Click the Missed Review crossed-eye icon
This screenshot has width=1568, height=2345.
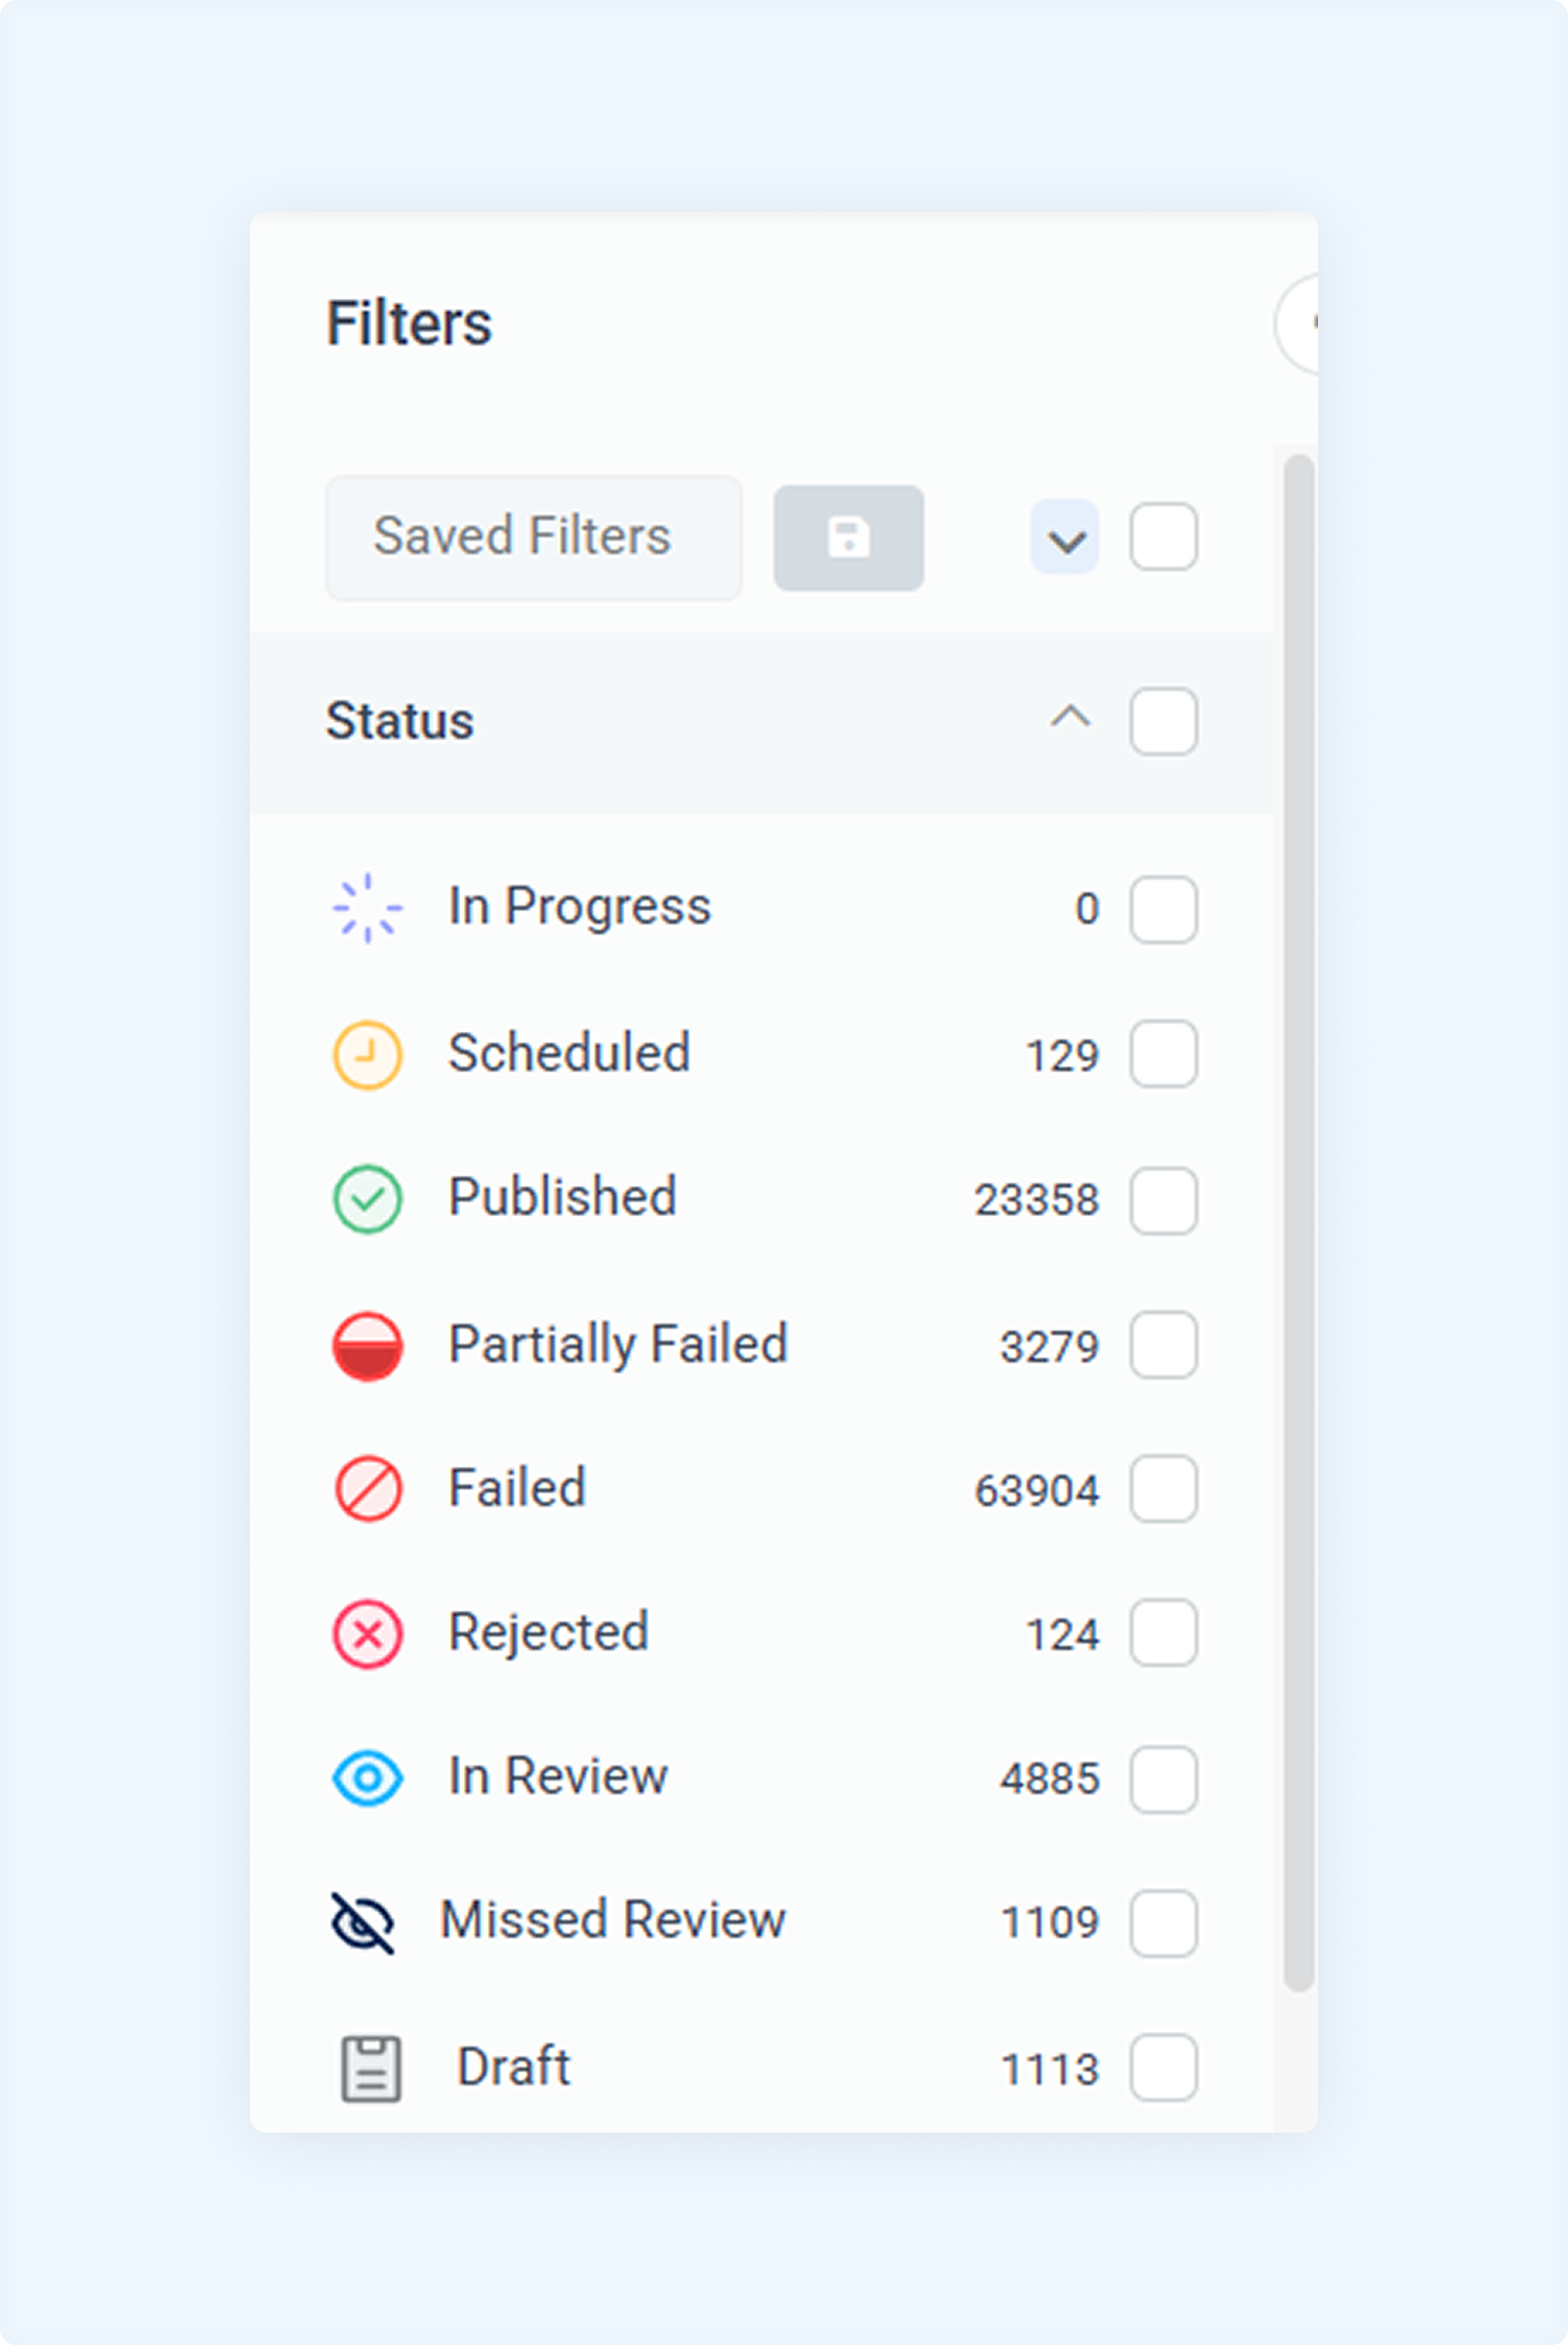tap(362, 1922)
